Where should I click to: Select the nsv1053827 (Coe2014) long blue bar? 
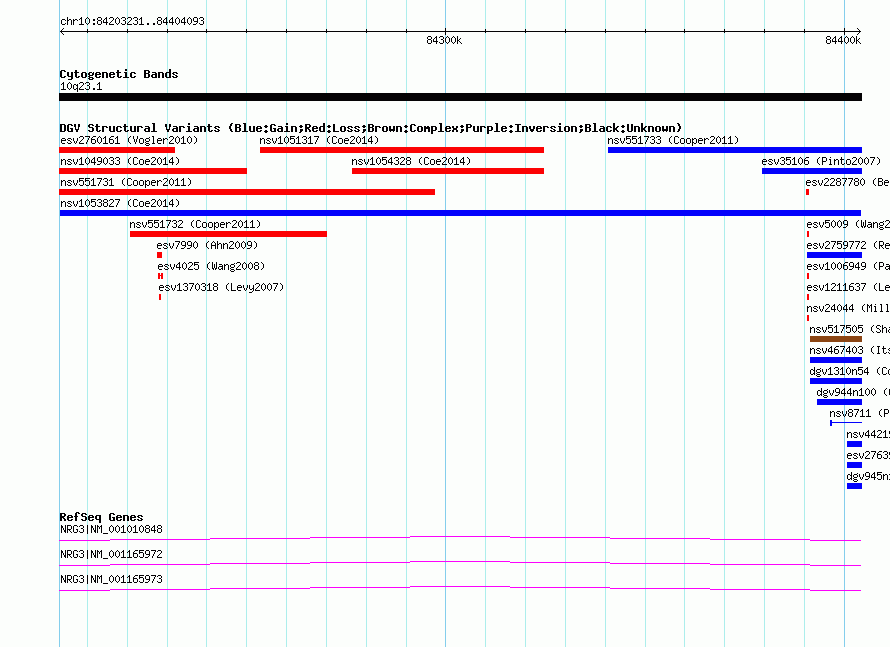(460, 213)
